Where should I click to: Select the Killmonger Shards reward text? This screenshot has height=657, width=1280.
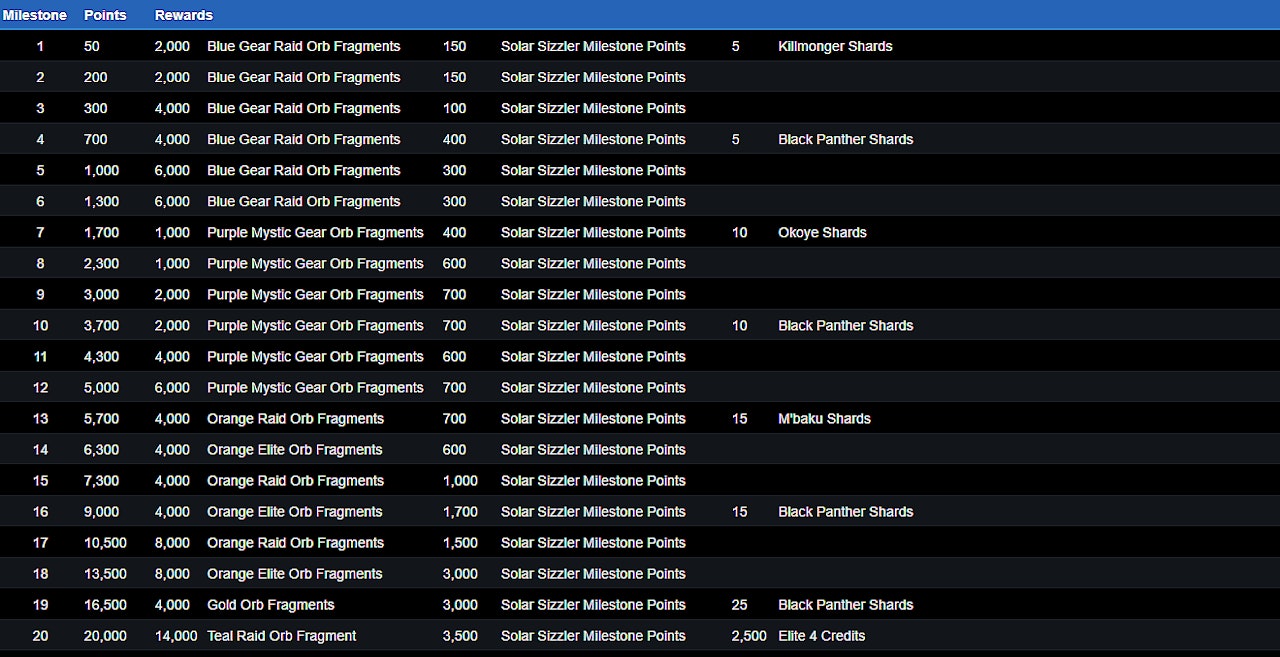click(835, 46)
